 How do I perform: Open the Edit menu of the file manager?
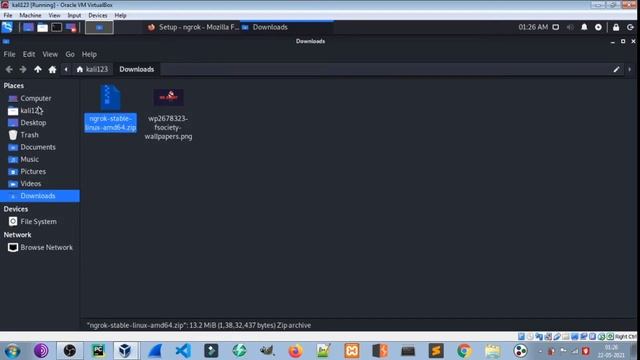tap(29, 54)
